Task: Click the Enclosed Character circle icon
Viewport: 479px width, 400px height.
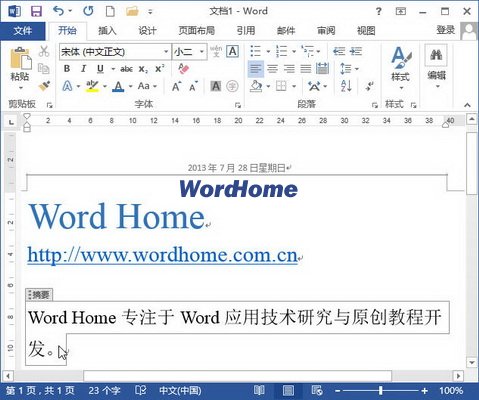Action: (x=232, y=86)
